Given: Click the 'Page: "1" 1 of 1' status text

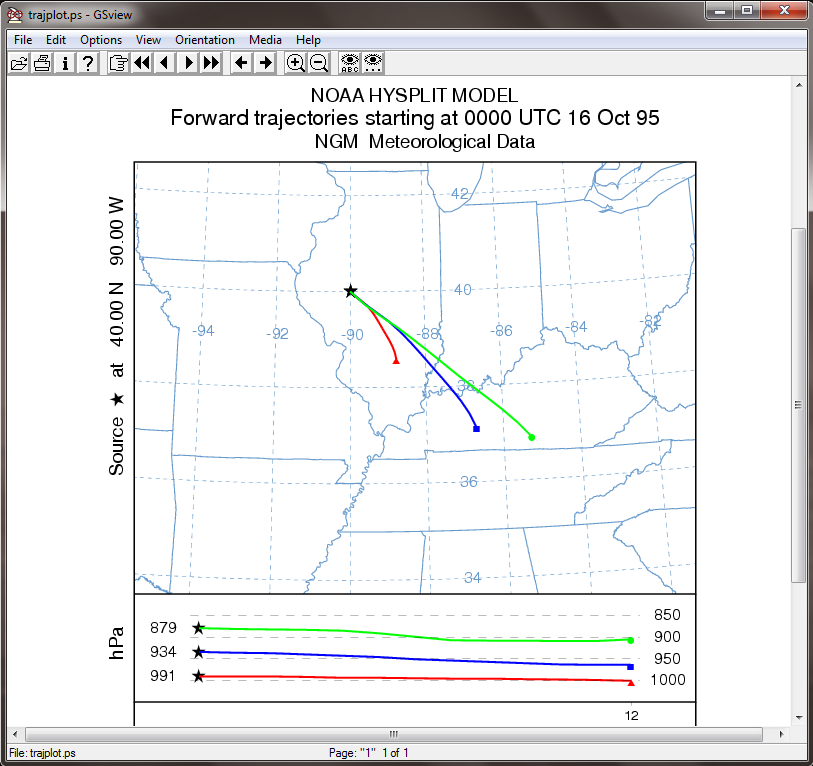Looking at the screenshot, I should click(369, 753).
